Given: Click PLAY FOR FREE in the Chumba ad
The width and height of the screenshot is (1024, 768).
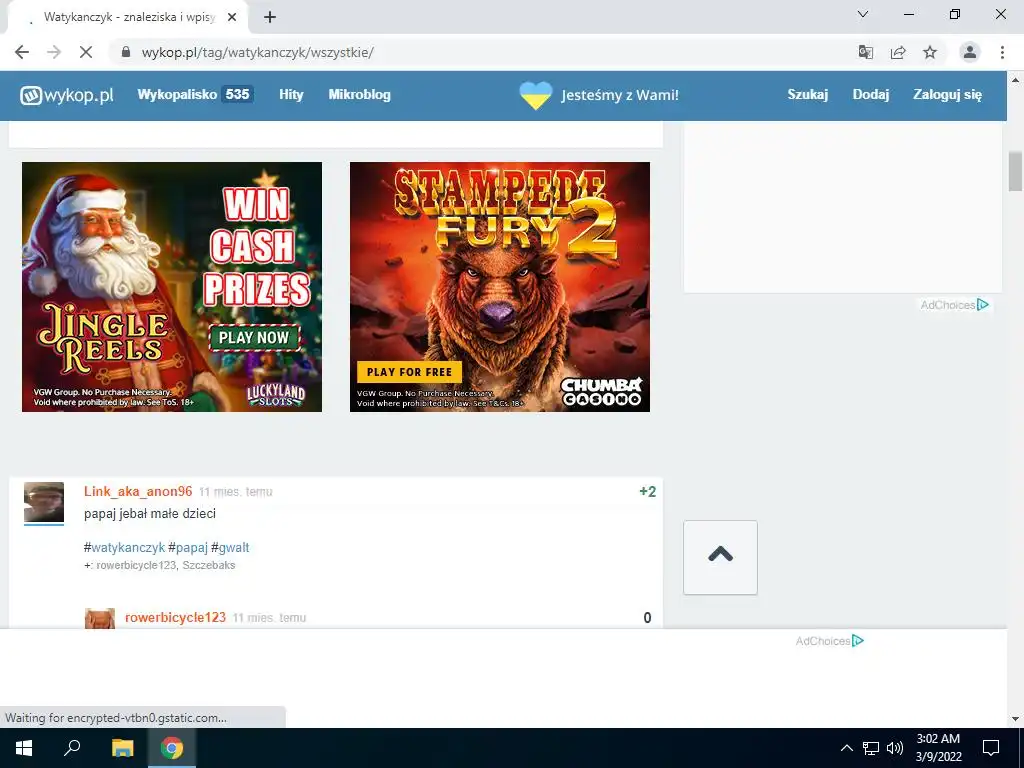Looking at the screenshot, I should (x=409, y=372).
